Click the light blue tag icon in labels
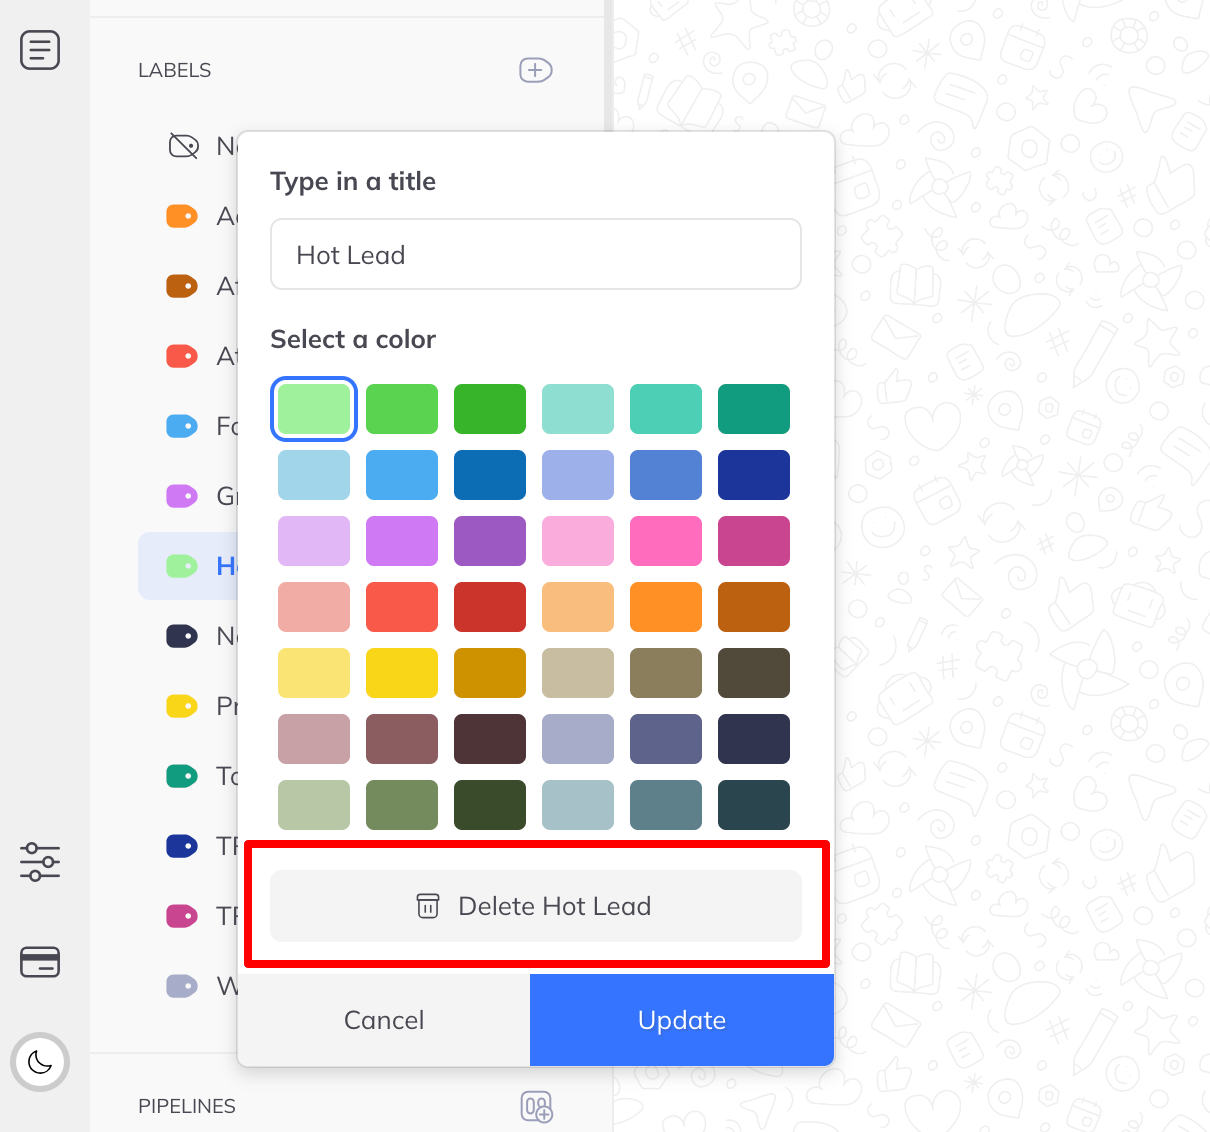Viewport: 1210px width, 1132px height. (x=182, y=426)
